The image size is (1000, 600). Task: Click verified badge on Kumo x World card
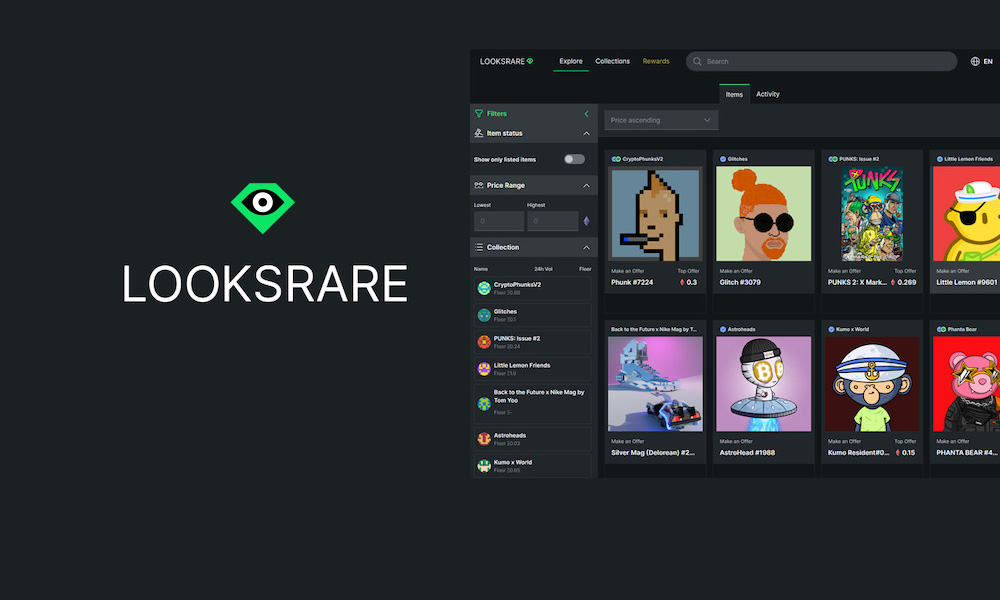click(x=831, y=329)
